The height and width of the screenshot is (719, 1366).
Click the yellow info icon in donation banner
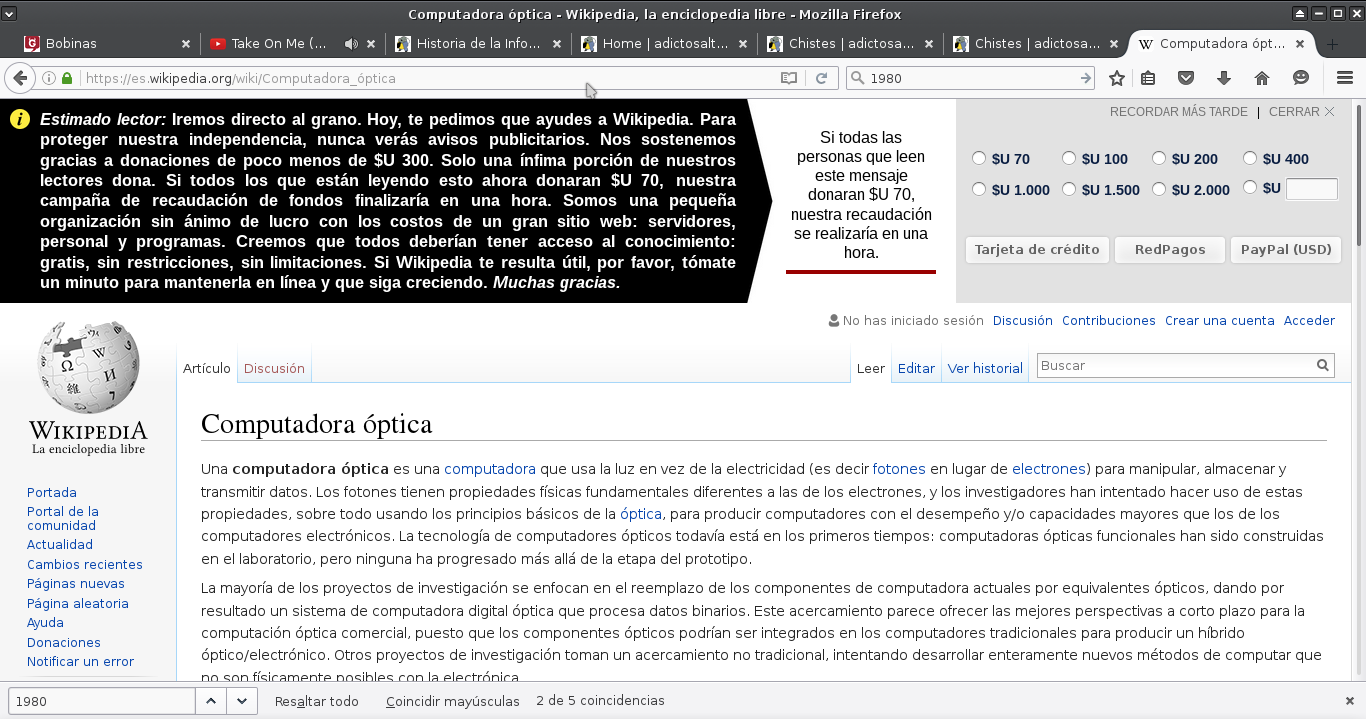pyautogui.click(x=20, y=119)
